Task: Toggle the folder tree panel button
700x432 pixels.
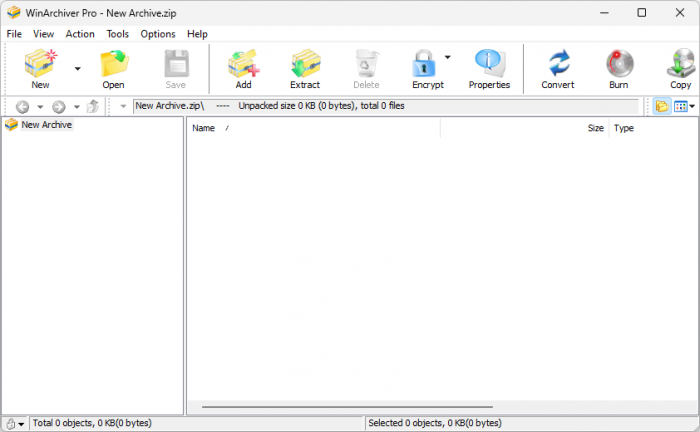Action: 661,106
